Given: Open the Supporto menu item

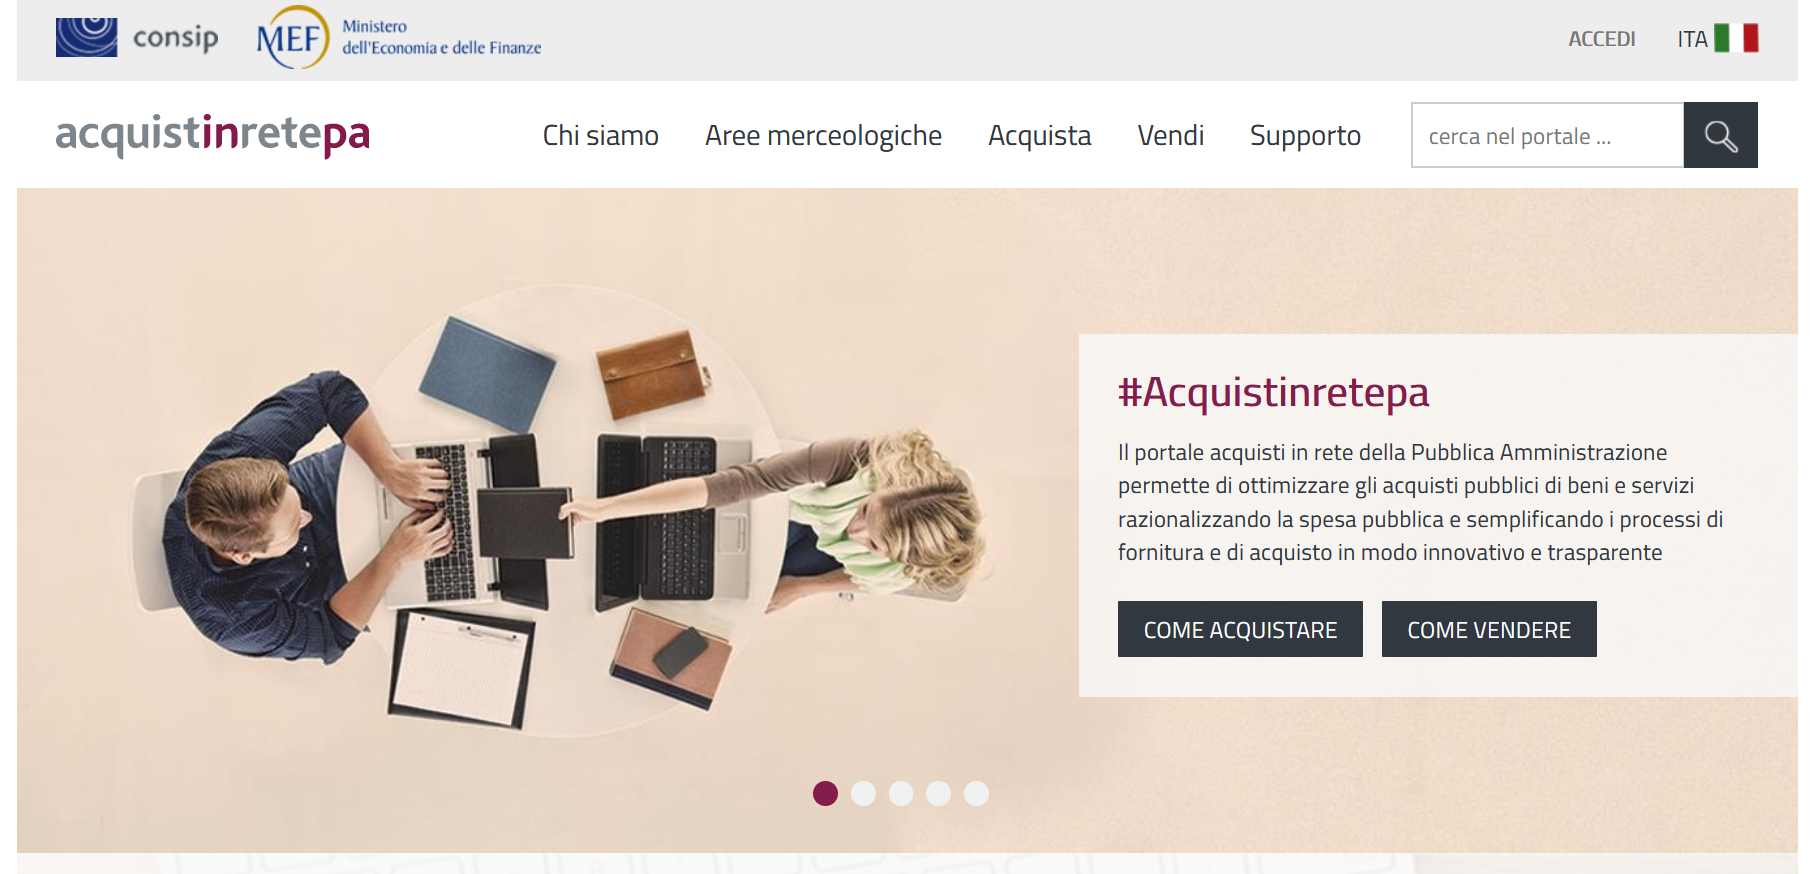Looking at the screenshot, I should (1305, 136).
